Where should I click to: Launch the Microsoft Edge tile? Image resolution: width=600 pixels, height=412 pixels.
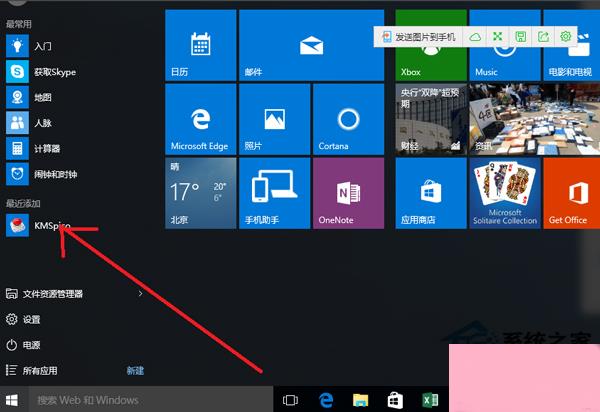pos(201,119)
